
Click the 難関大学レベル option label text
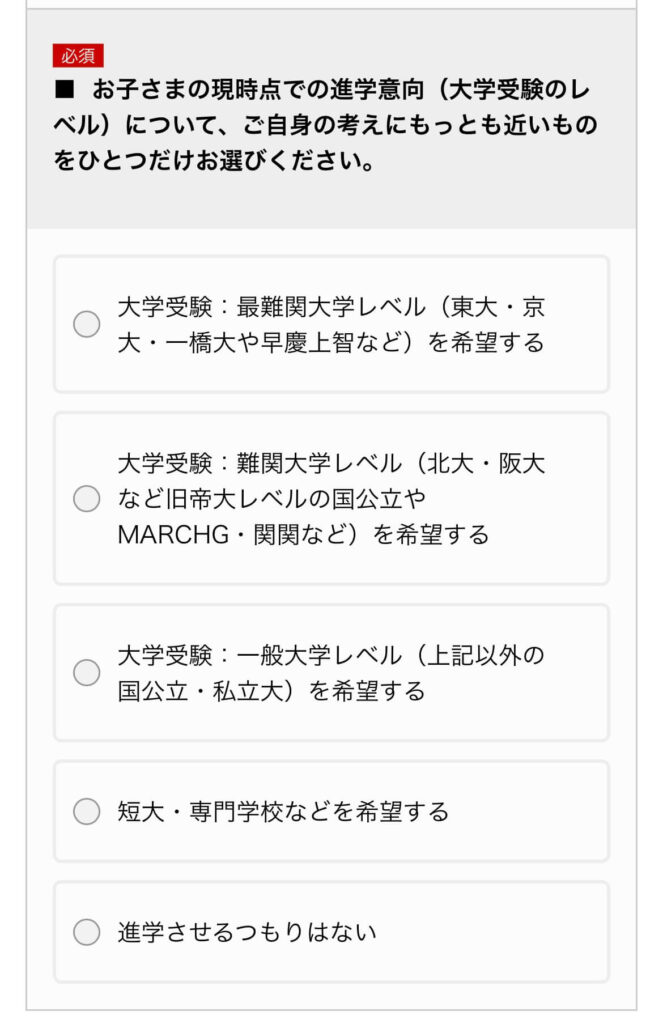(x=330, y=498)
